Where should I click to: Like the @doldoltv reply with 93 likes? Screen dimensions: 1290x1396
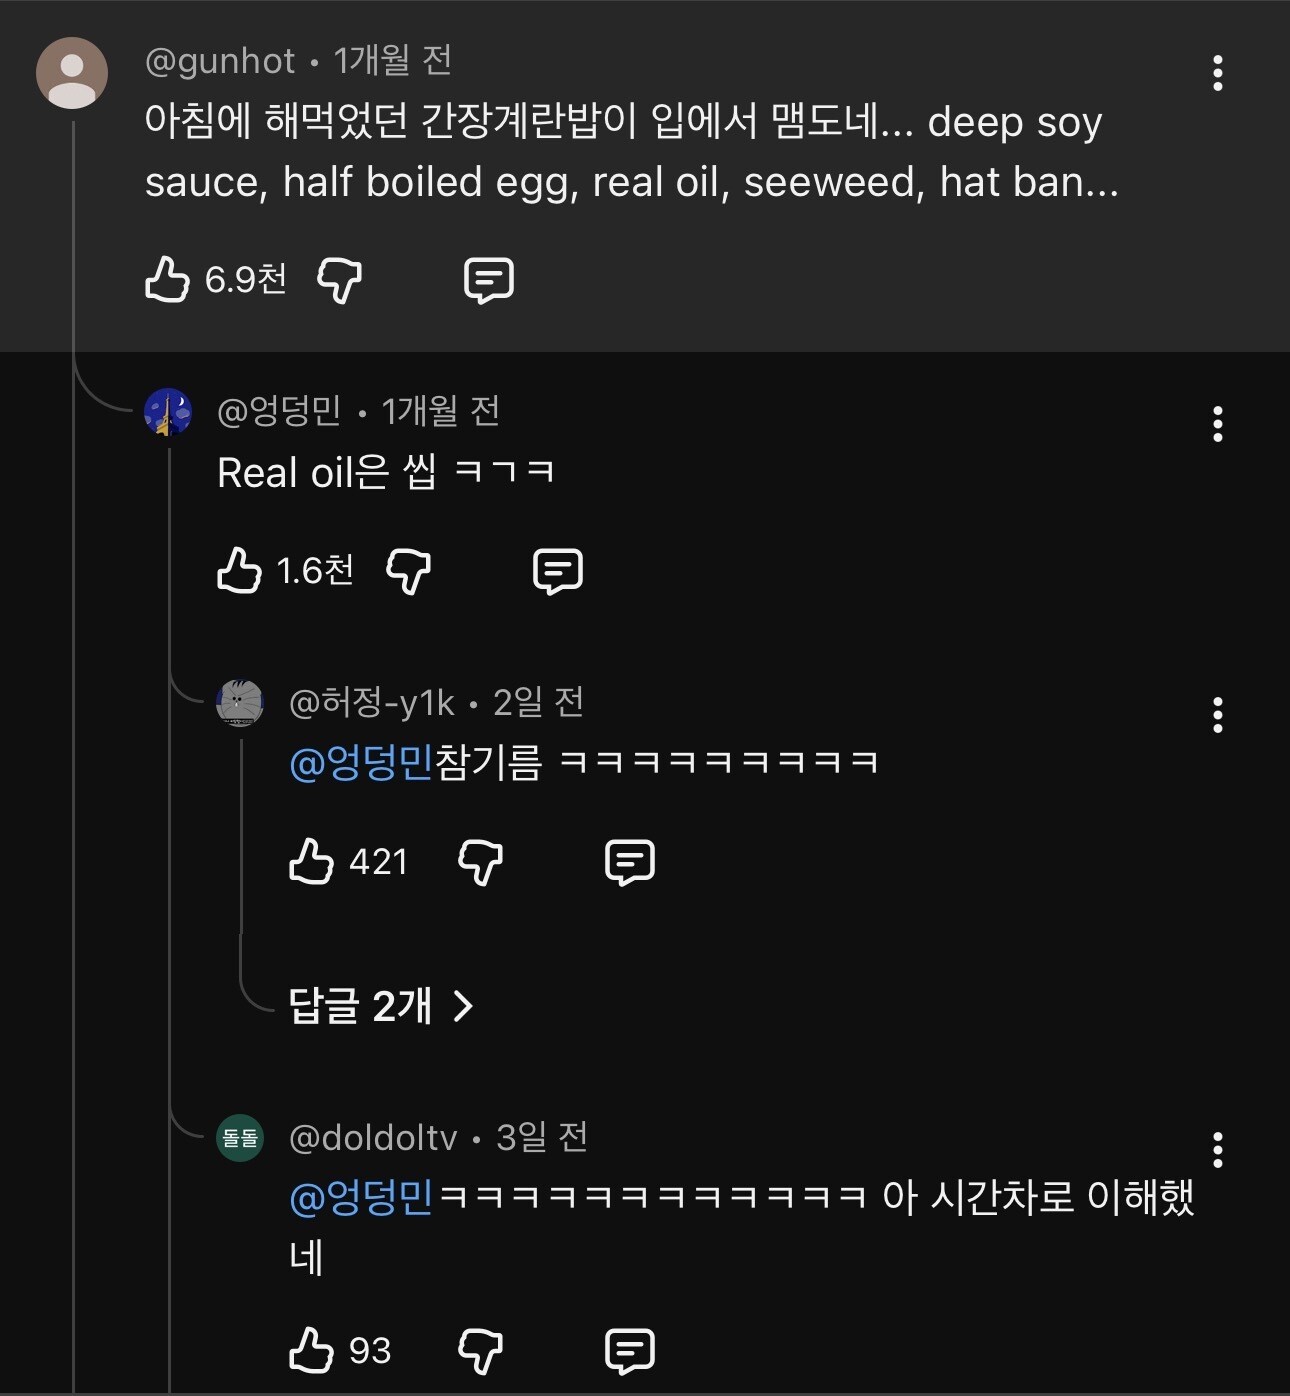[311, 1350]
